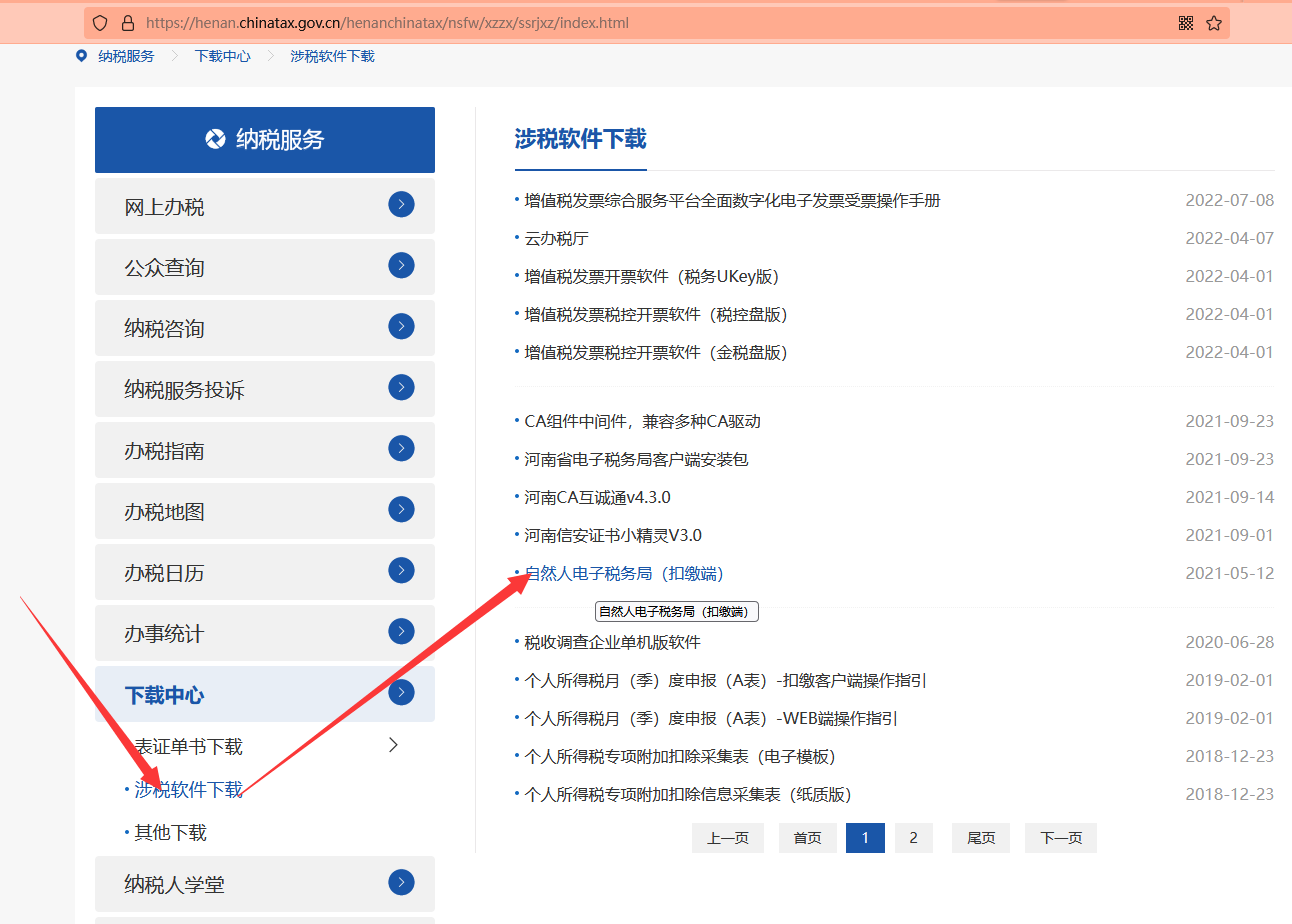Click the 上一页 pagination button
This screenshot has width=1292, height=924.
click(728, 838)
